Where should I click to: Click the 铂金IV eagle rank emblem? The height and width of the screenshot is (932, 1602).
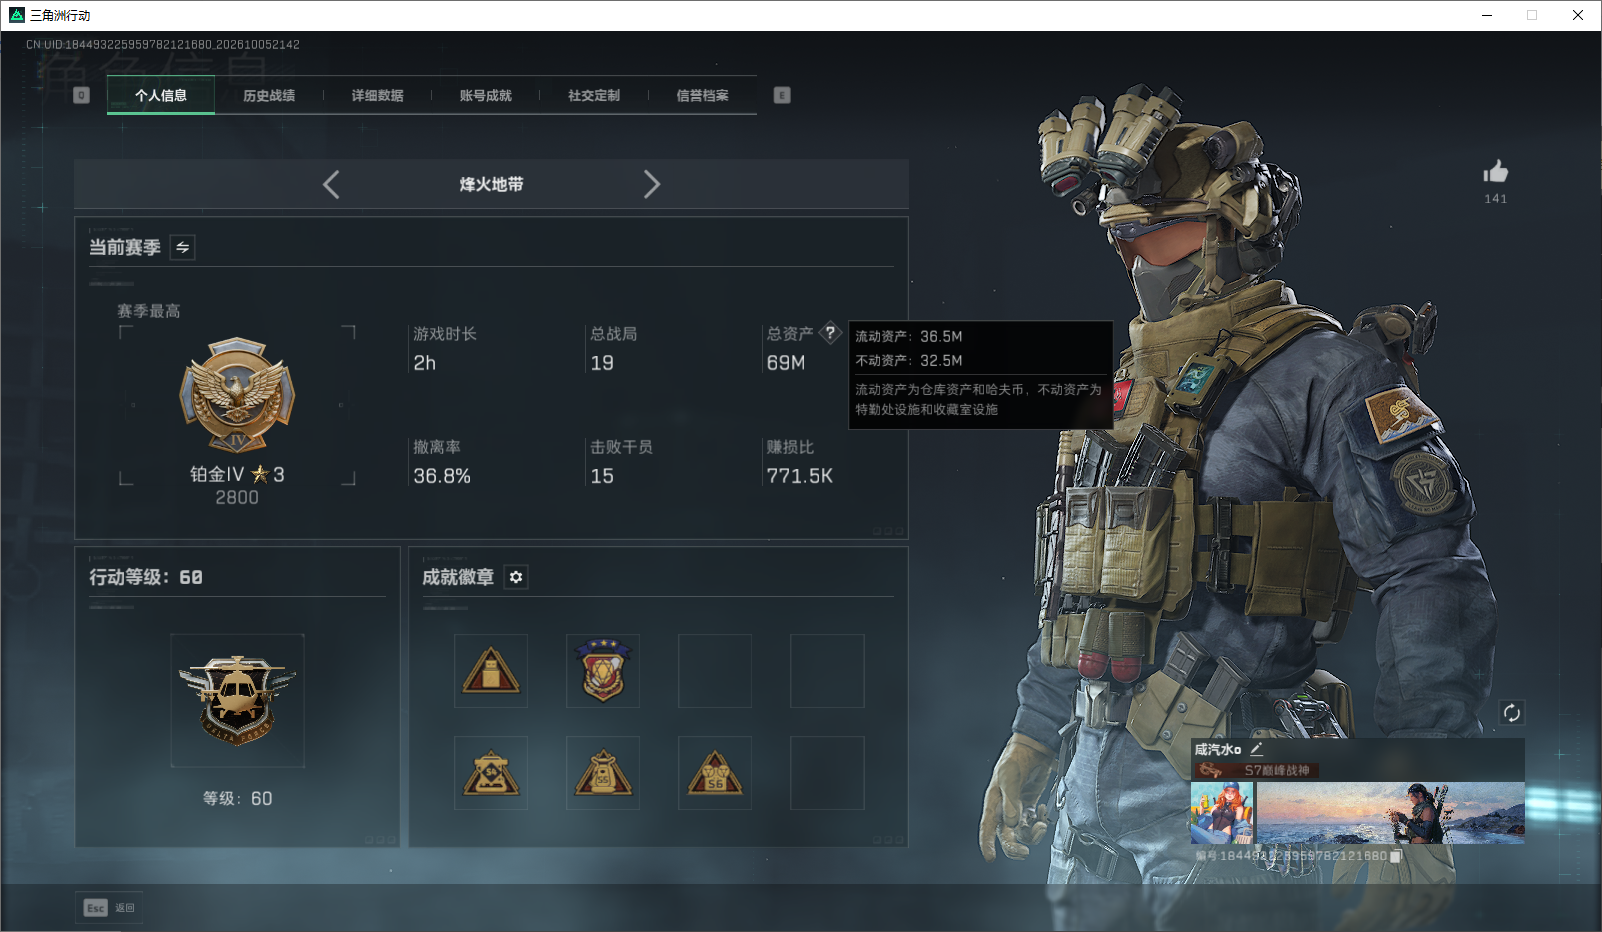pyautogui.click(x=237, y=395)
